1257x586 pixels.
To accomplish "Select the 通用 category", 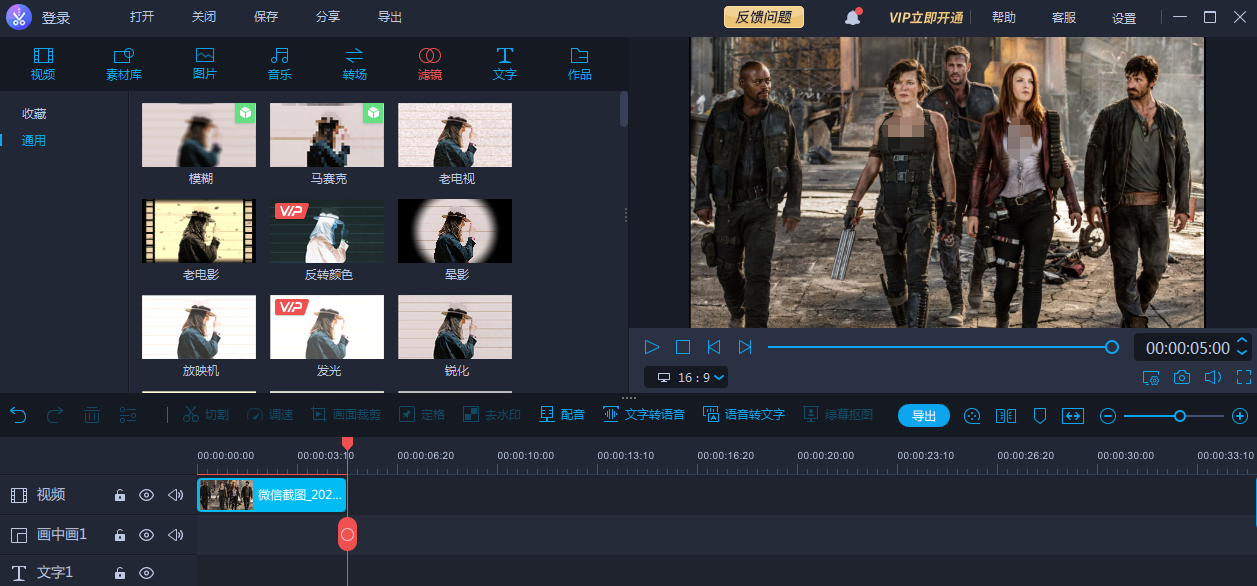I will 34,140.
